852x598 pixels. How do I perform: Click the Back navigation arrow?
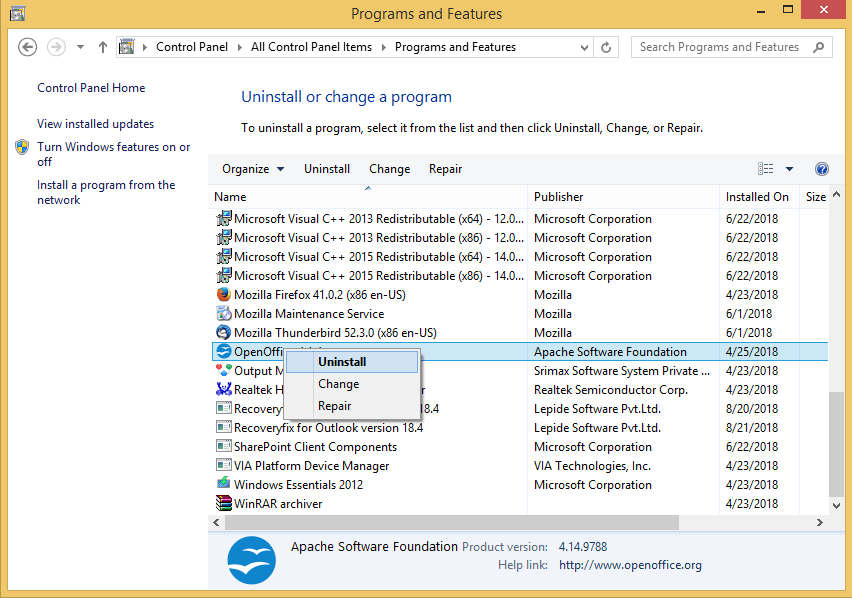click(x=28, y=47)
